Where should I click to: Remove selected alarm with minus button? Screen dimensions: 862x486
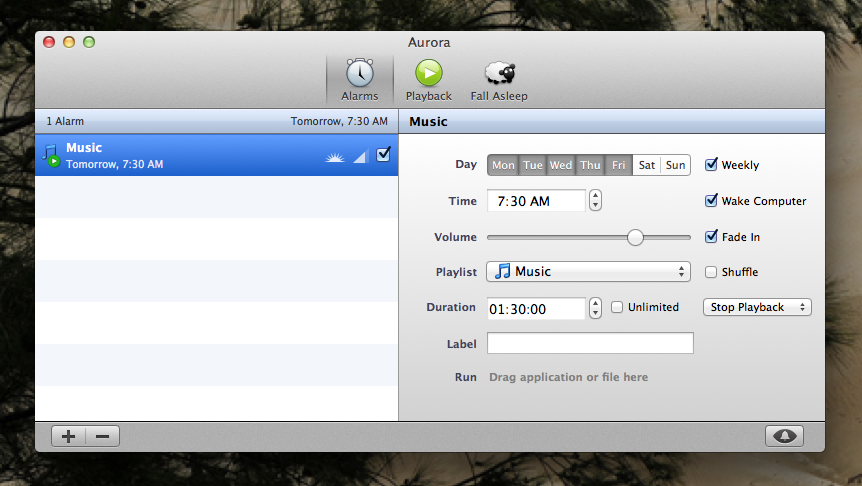103,437
